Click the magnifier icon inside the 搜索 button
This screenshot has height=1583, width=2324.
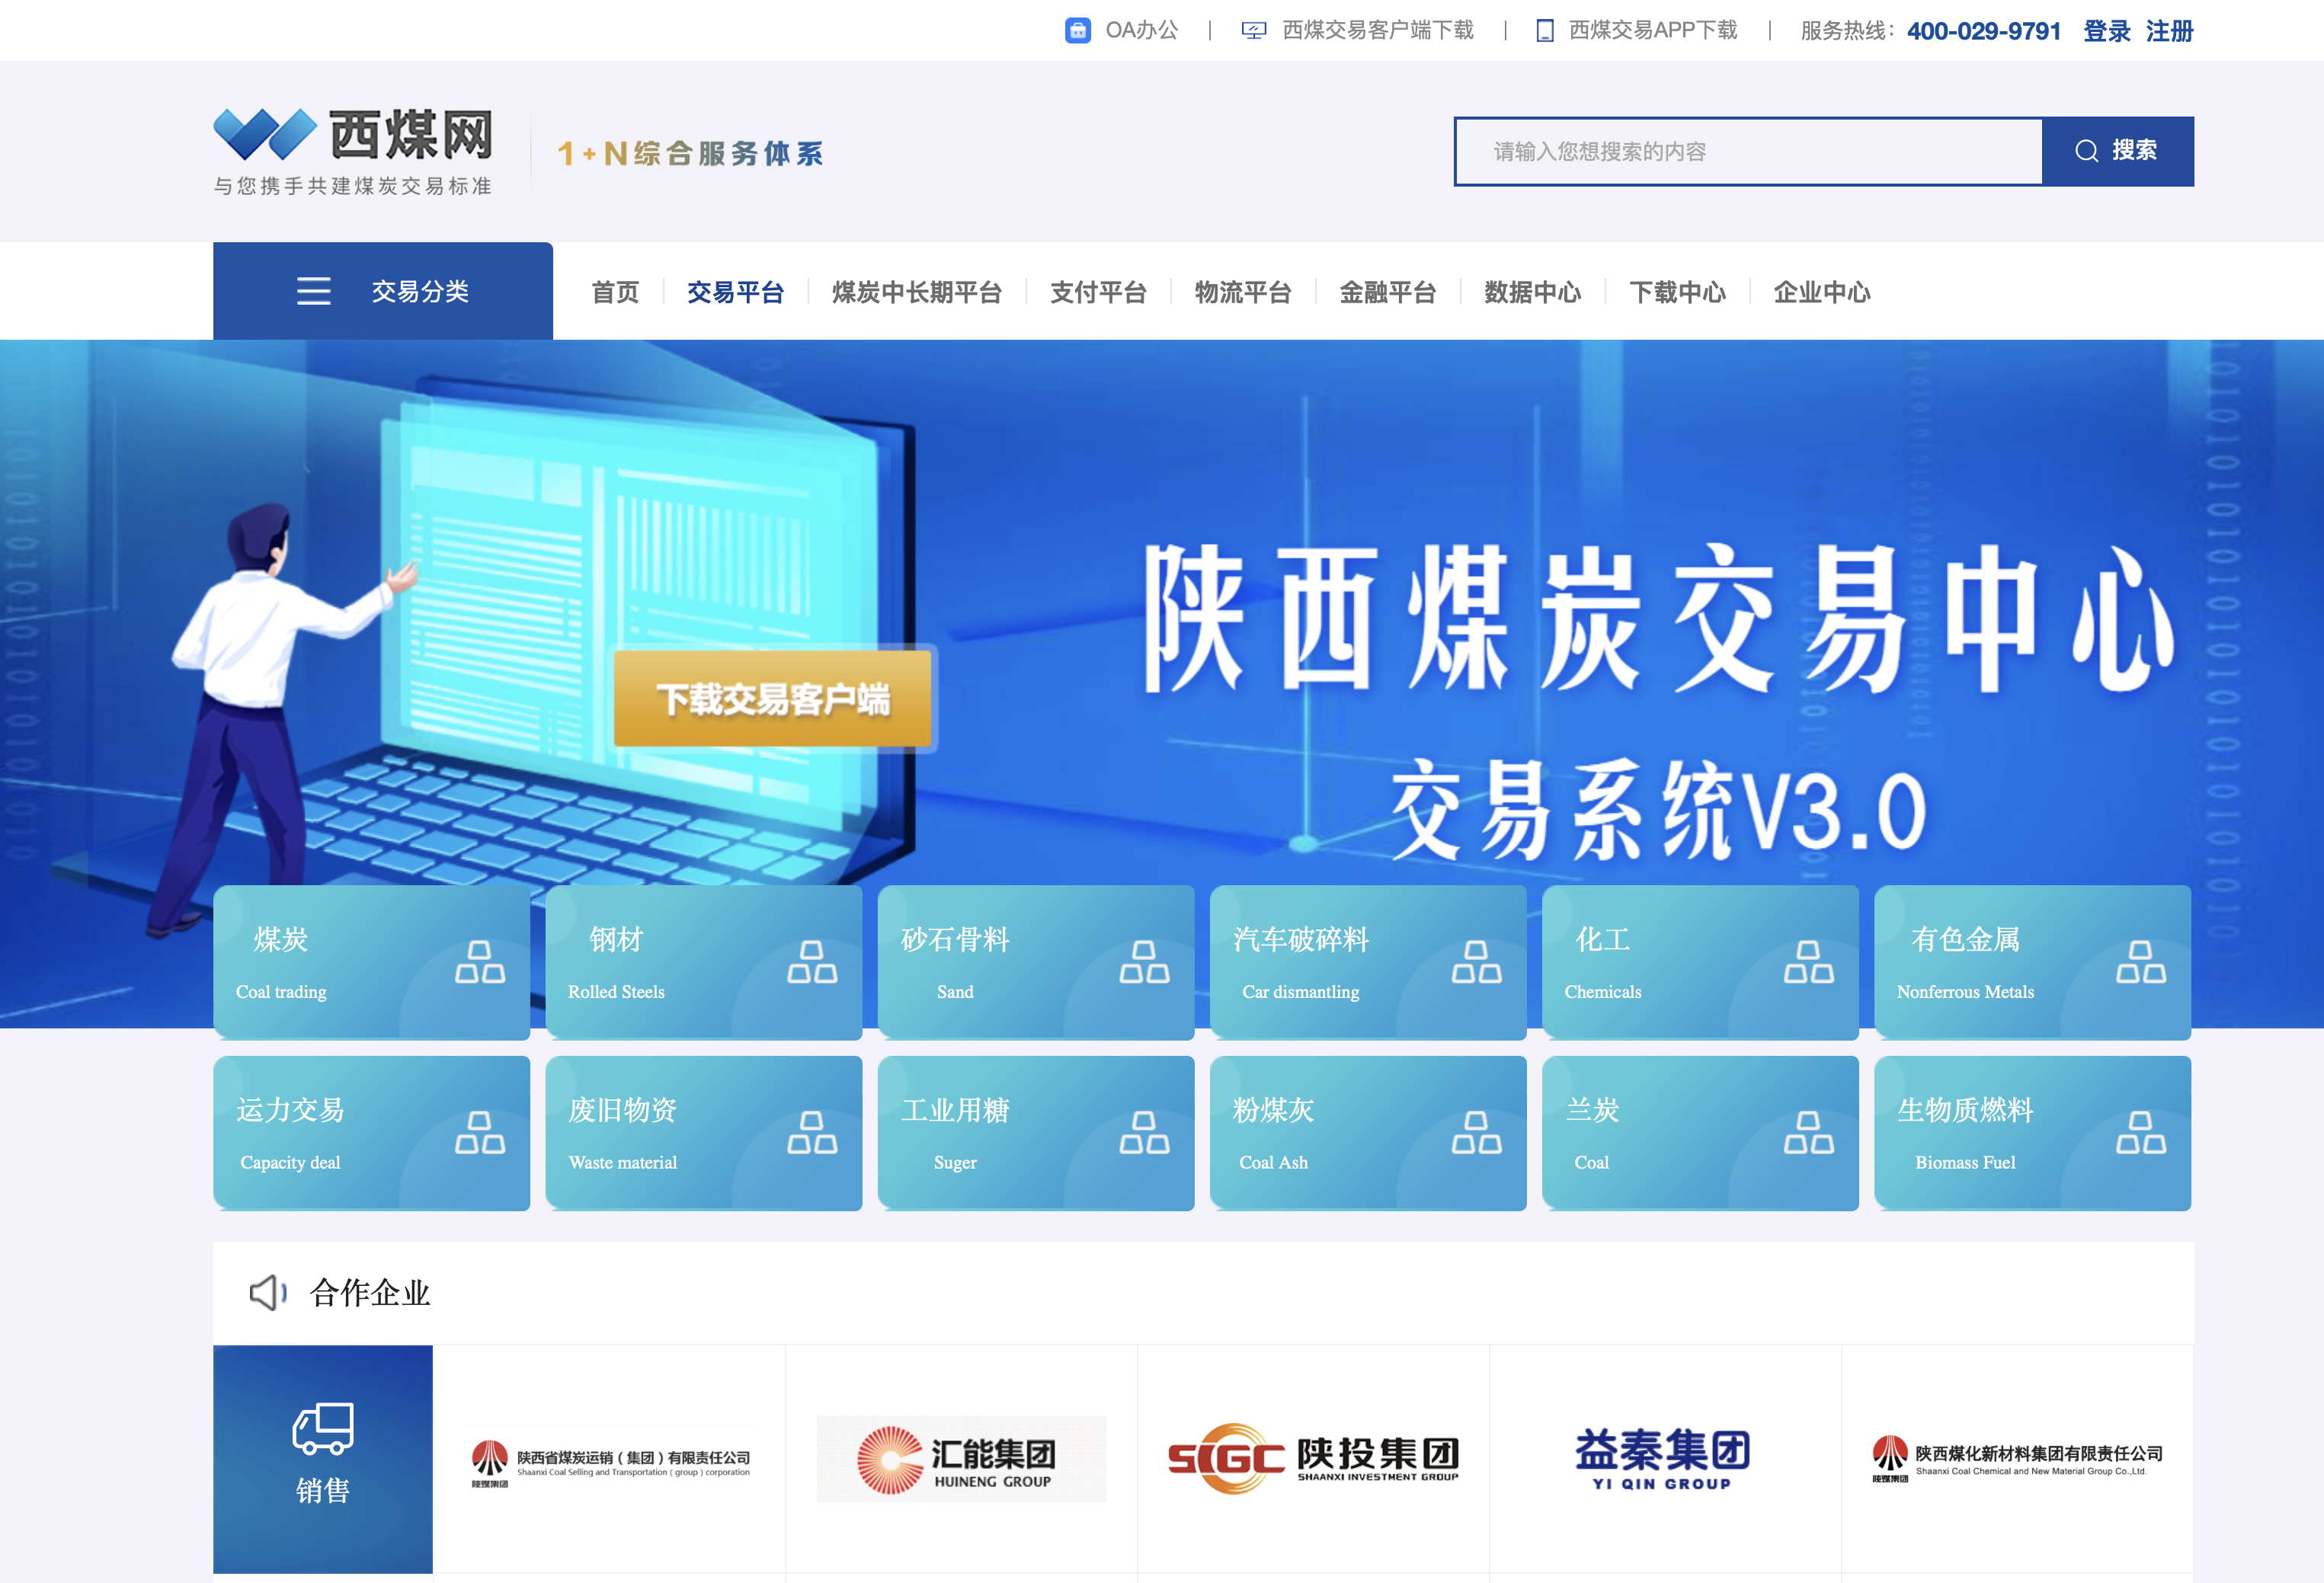point(2086,151)
